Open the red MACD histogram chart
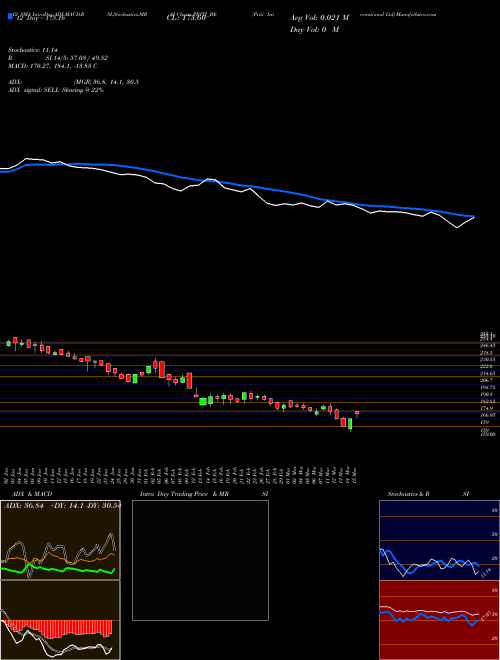 click(x=60, y=620)
